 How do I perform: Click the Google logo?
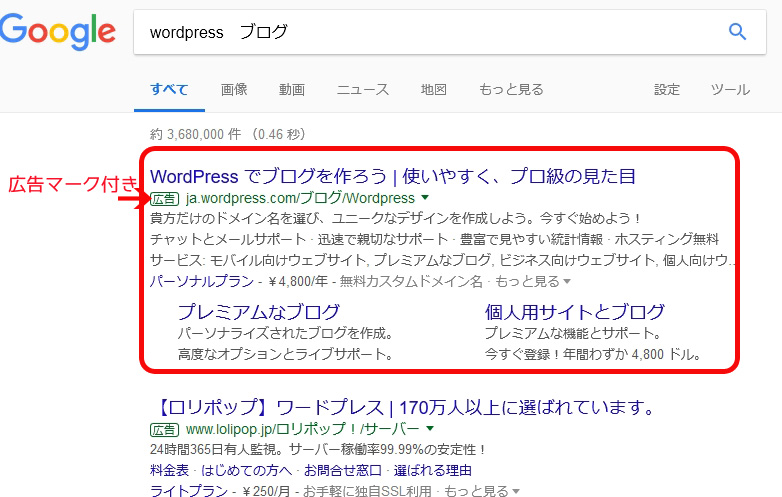tap(58, 31)
